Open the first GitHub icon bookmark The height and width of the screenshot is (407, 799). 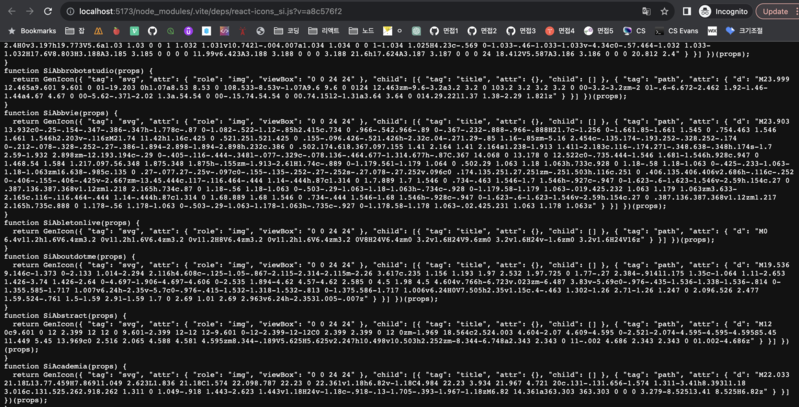tap(152, 31)
